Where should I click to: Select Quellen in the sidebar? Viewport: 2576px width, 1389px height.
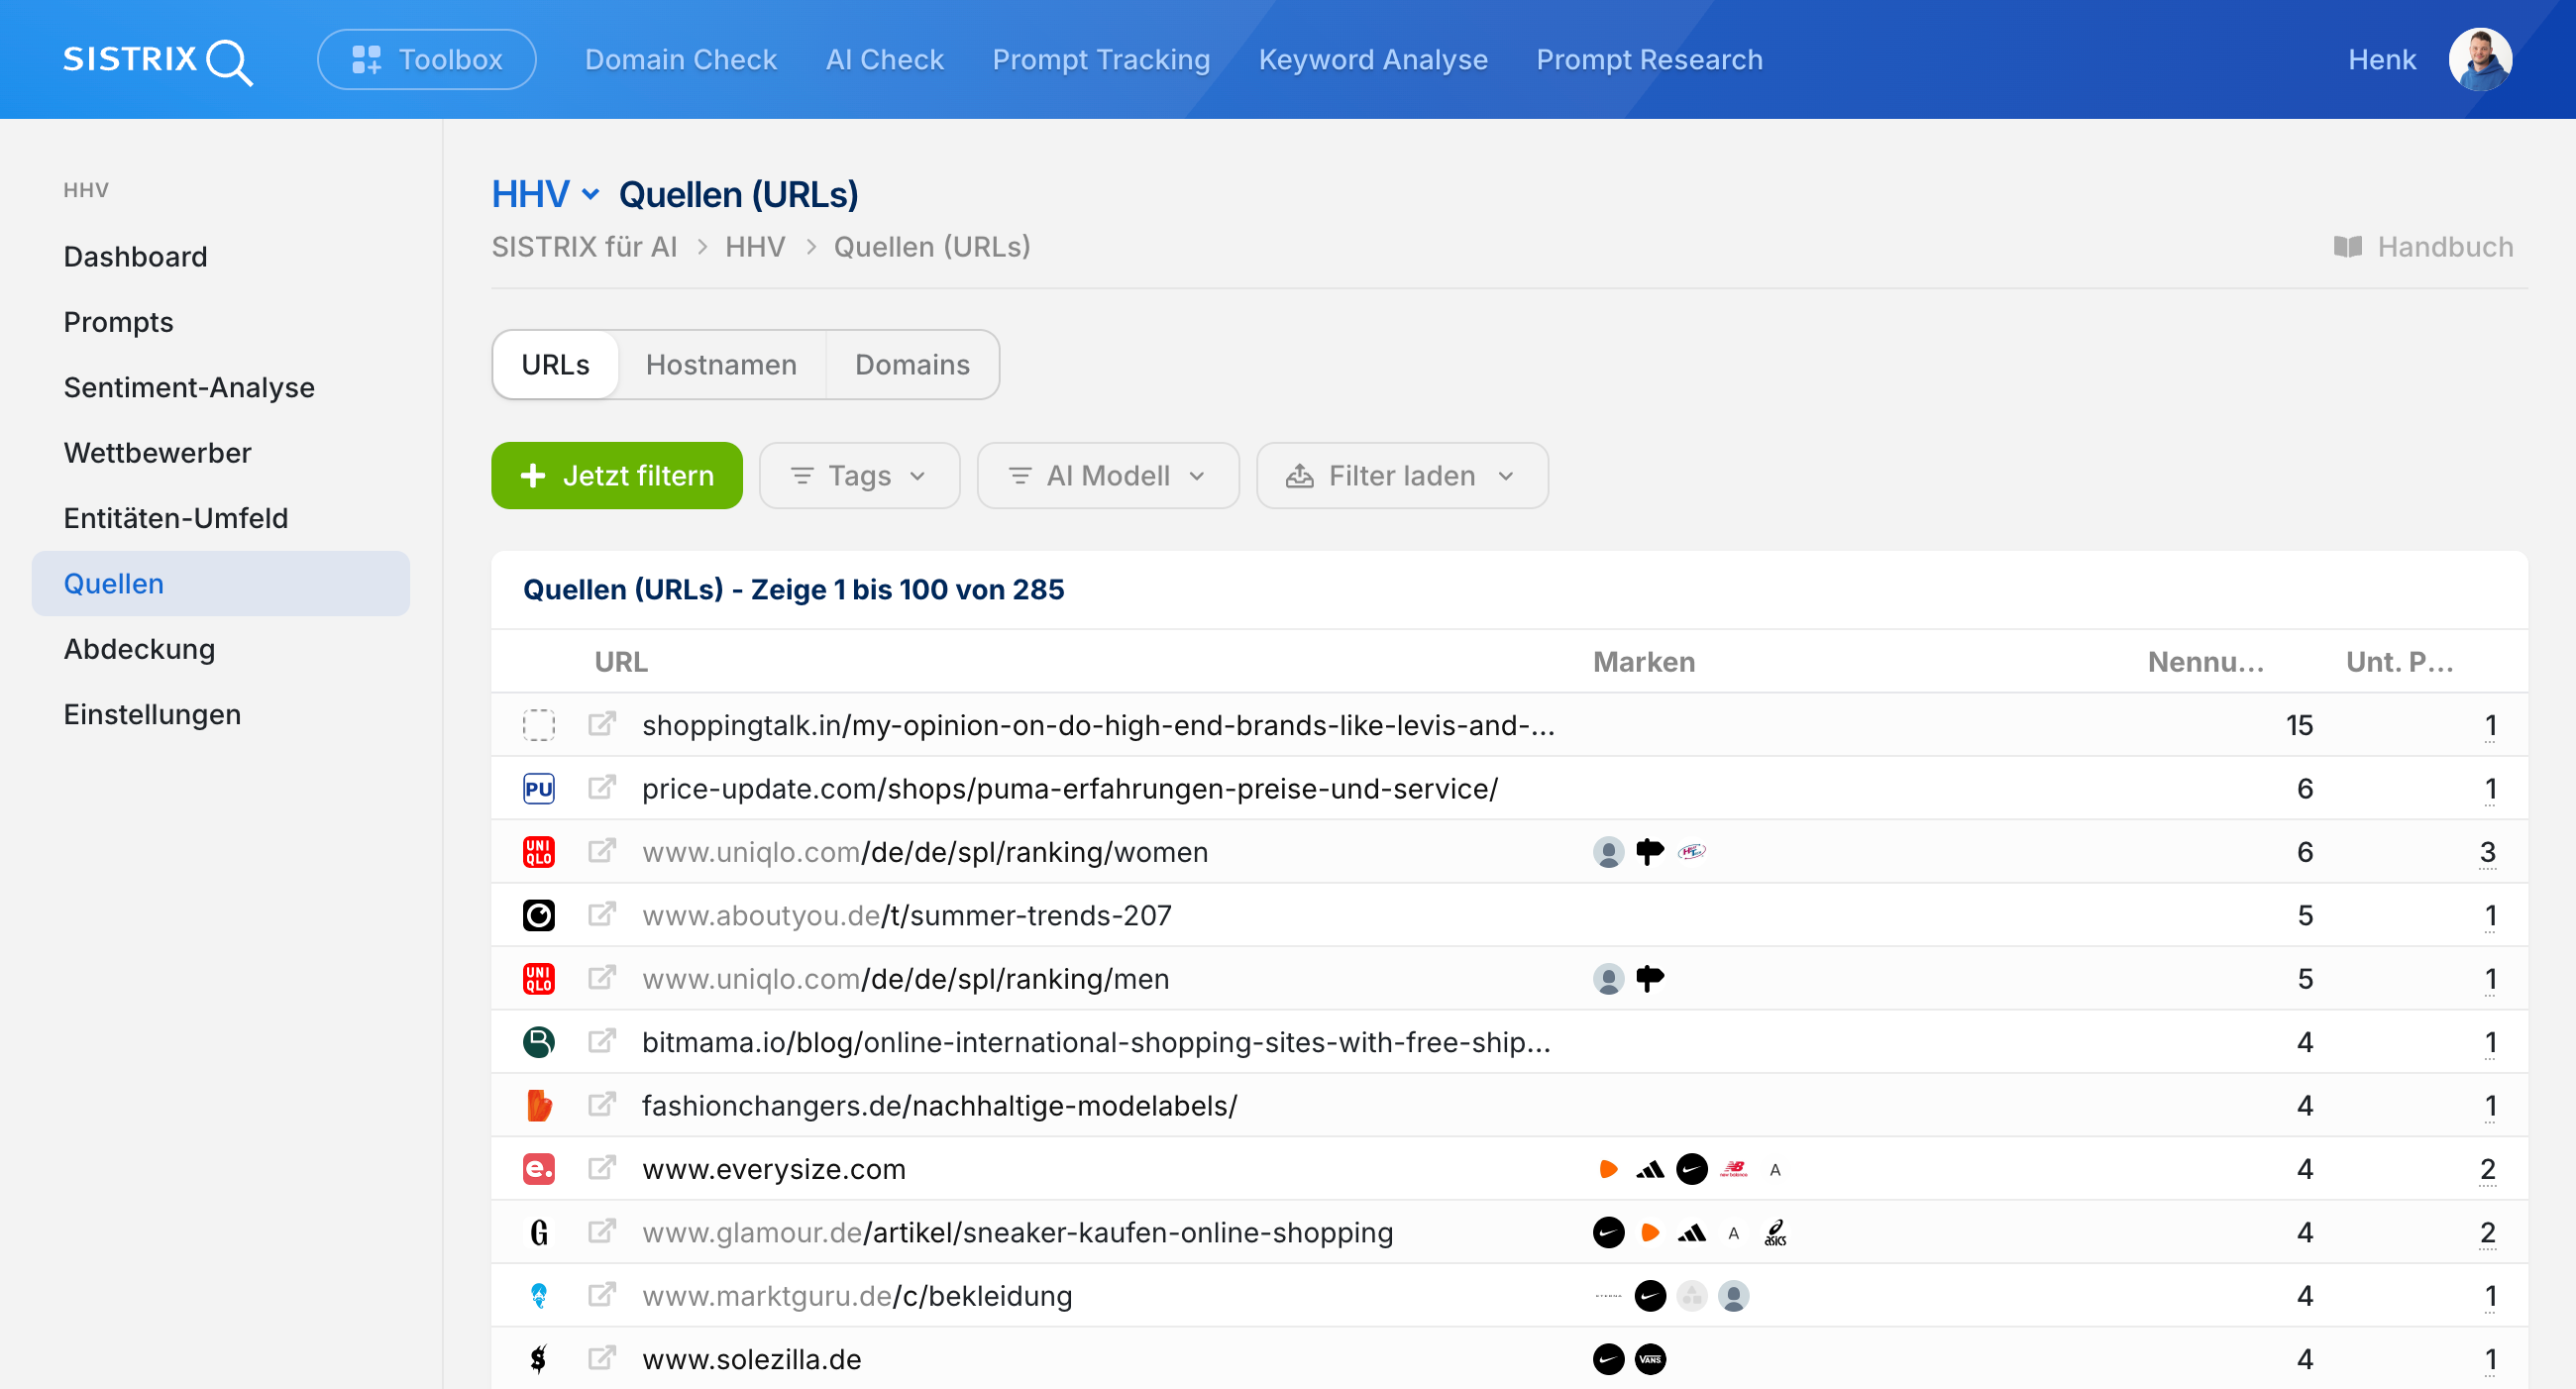[x=221, y=584]
